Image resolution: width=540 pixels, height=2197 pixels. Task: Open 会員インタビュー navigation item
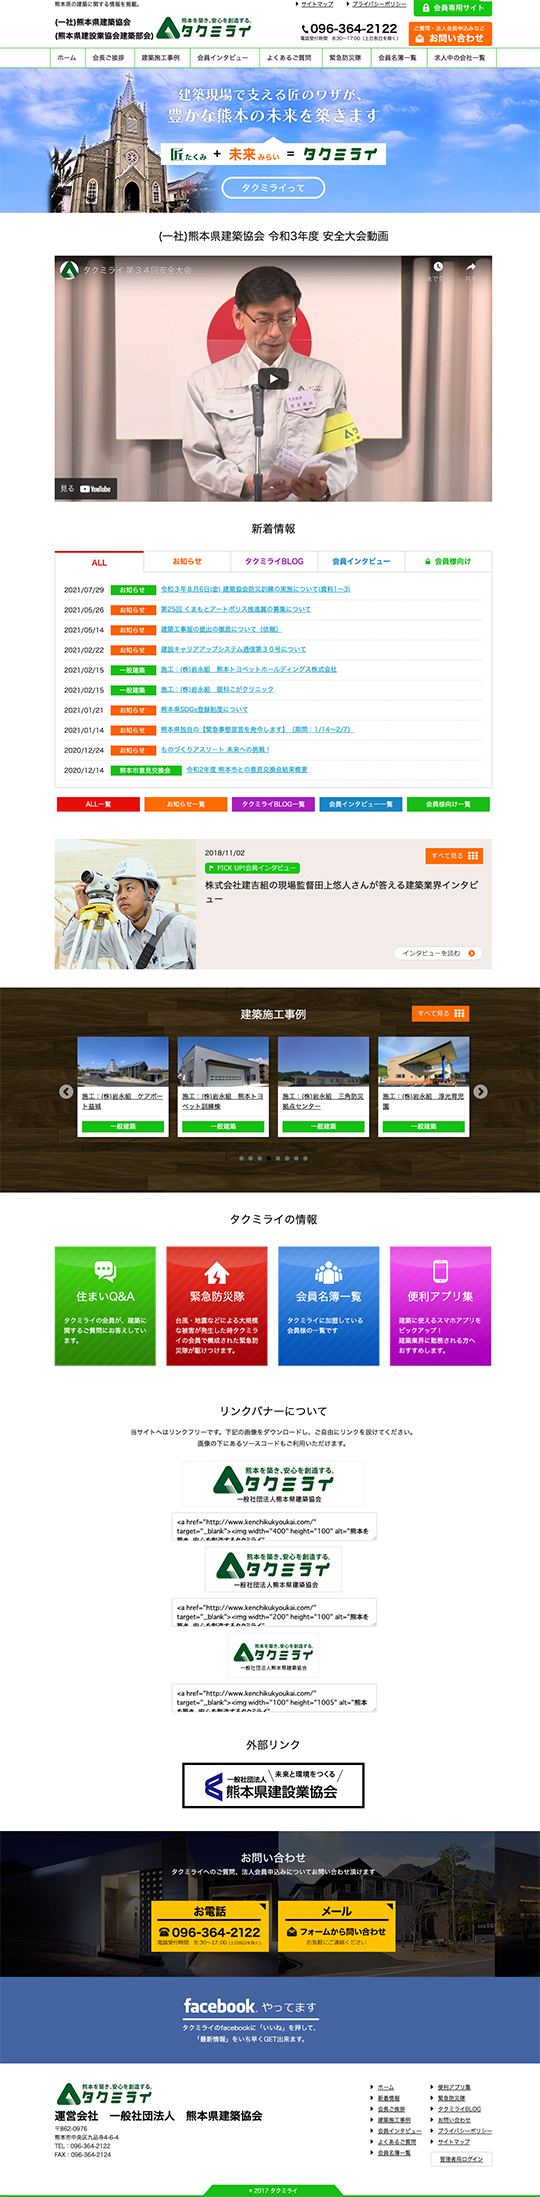pyautogui.click(x=222, y=58)
